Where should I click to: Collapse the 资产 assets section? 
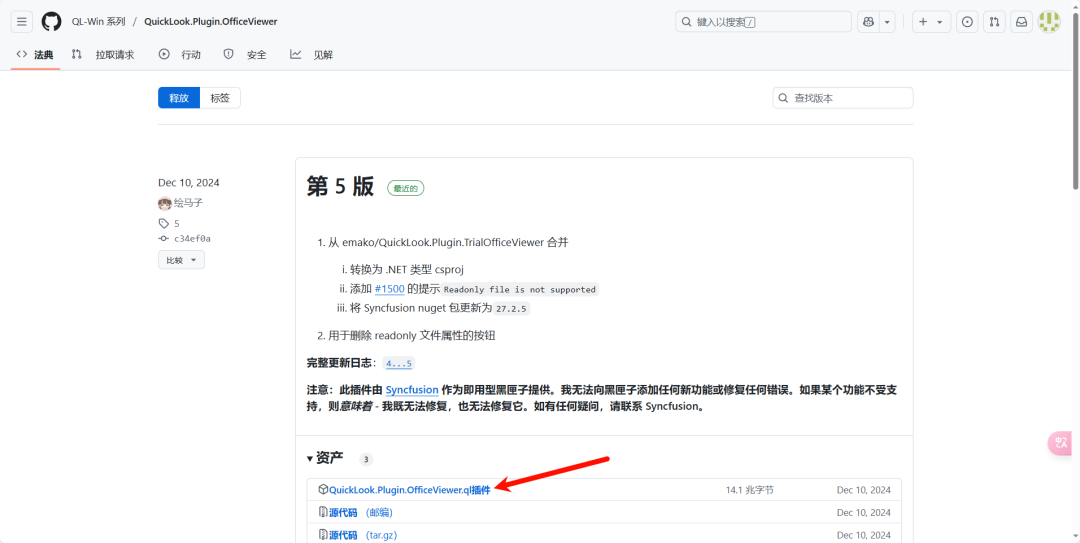(x=325, y=458)
